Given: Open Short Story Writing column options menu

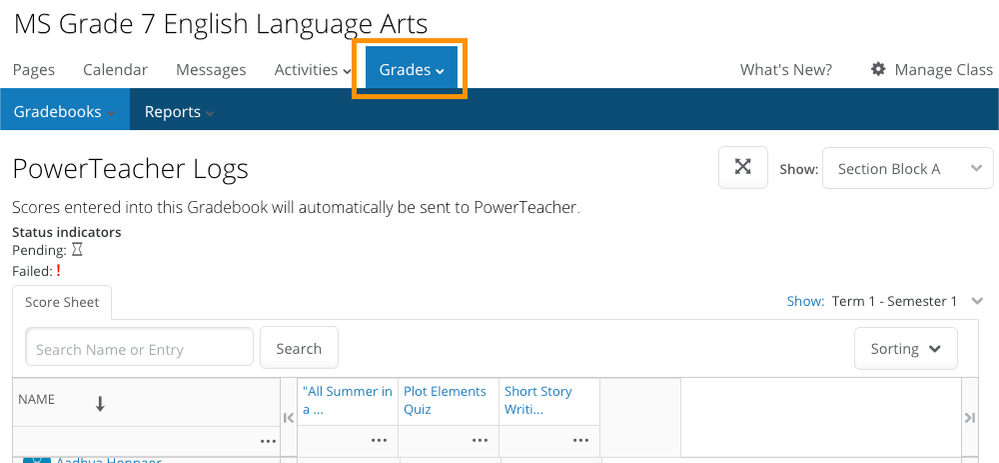Looking at the screenshot, I should (x=580, y=441).
